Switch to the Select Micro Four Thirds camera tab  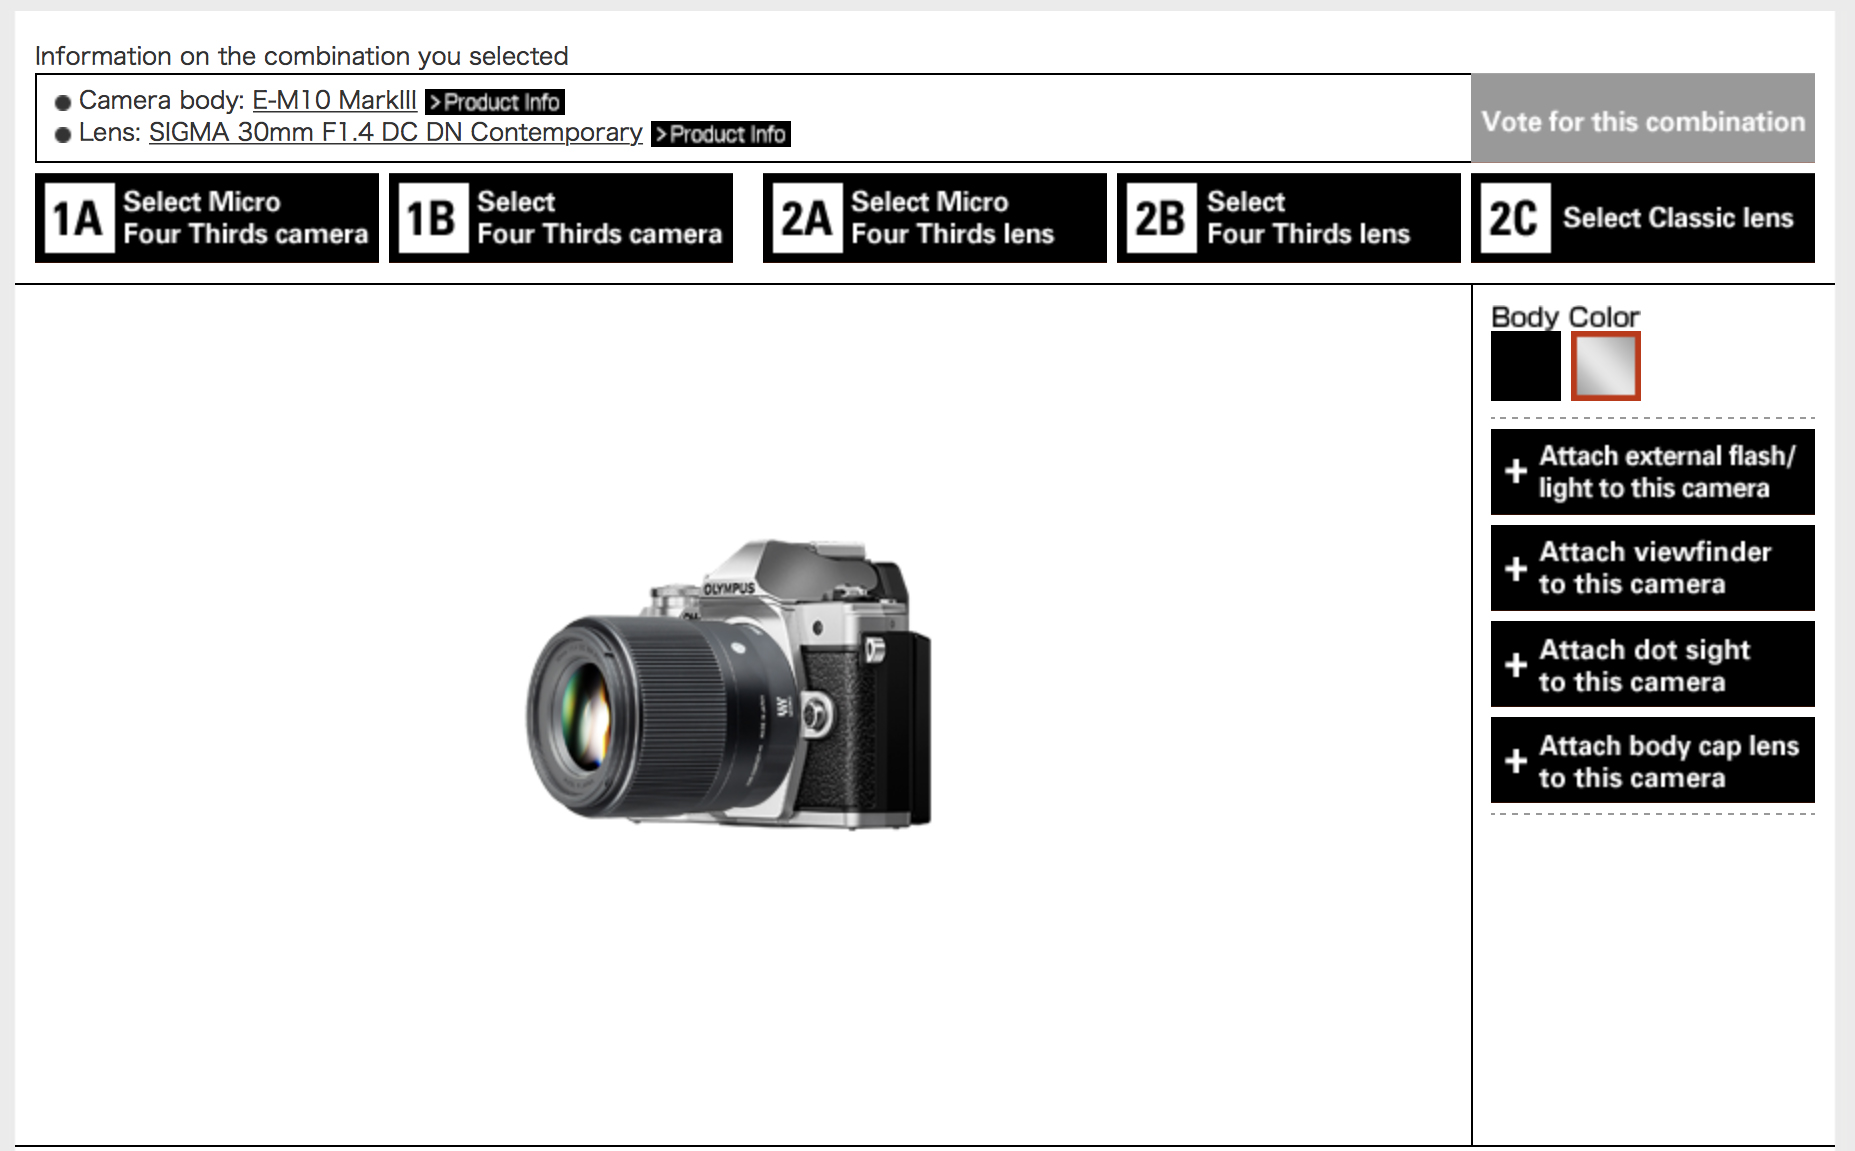(206, 217)
